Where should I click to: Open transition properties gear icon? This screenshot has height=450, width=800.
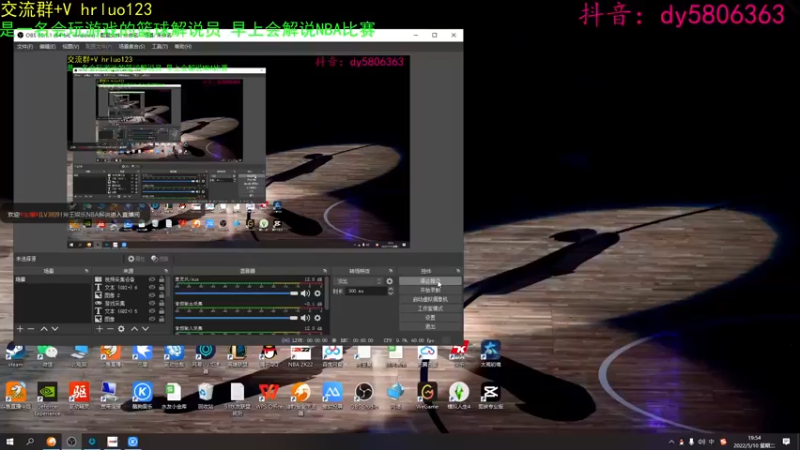coord(390,281)
